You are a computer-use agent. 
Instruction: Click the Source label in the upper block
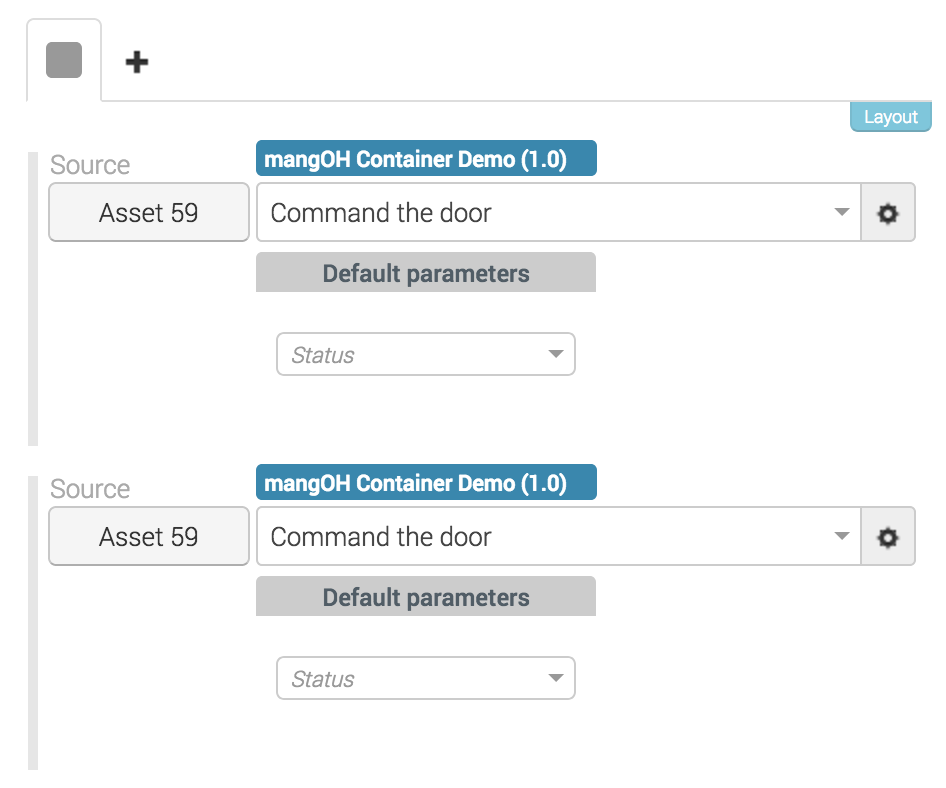click(x=90, y=165)
